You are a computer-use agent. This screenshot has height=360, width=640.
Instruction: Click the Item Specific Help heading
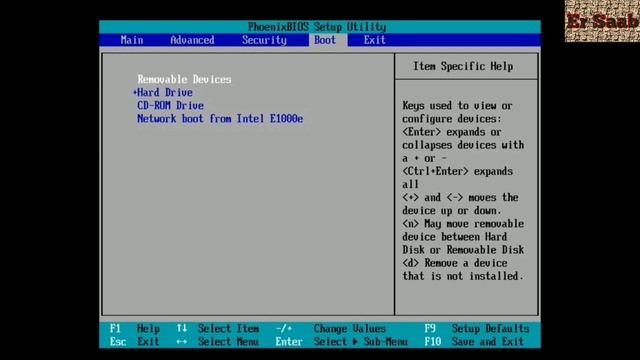pos(463,66)
